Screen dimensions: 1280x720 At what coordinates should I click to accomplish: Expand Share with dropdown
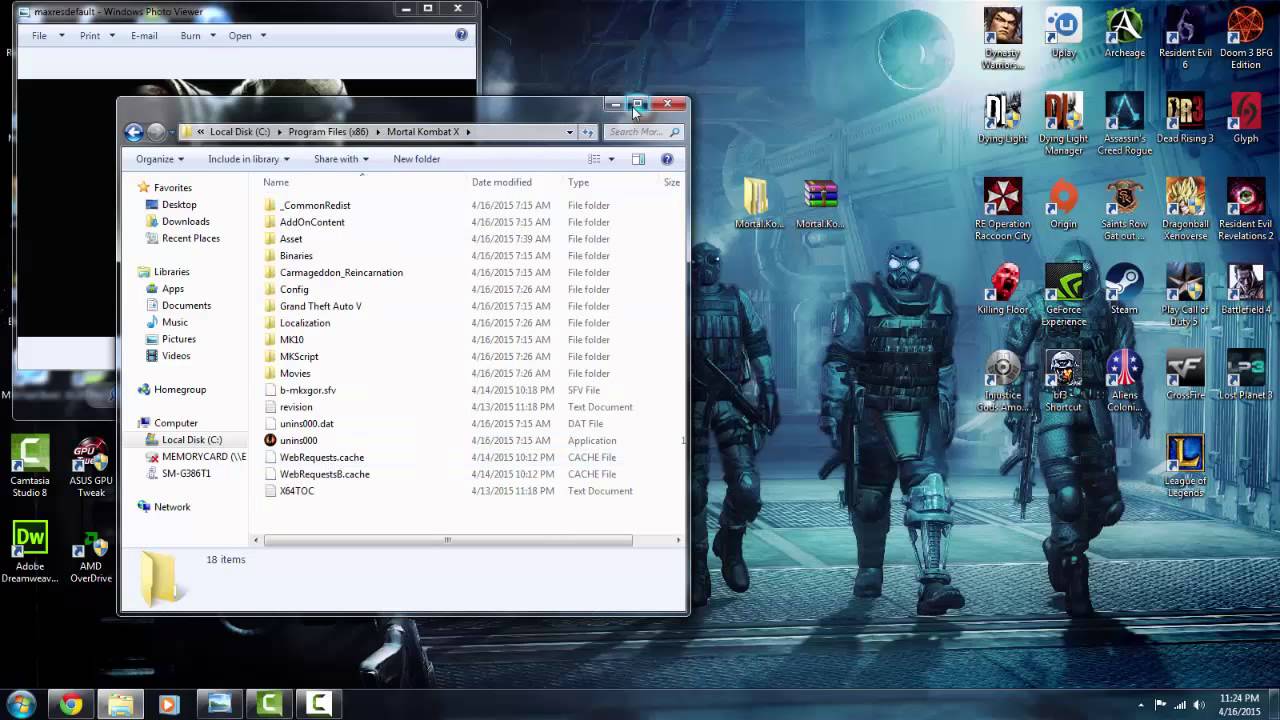(x=341, y=159)
